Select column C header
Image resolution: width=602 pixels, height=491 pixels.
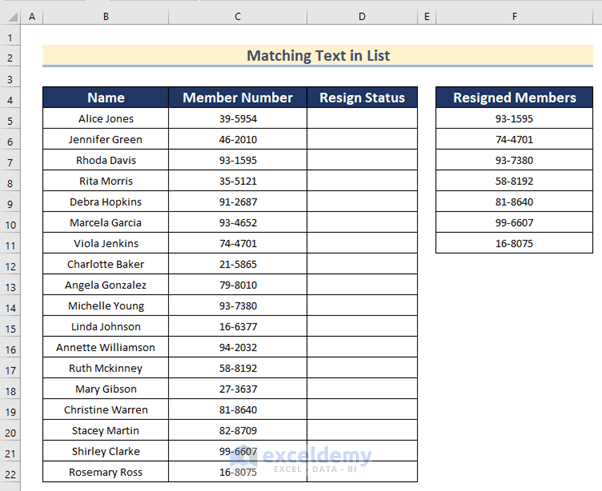(x=238, y=17)
